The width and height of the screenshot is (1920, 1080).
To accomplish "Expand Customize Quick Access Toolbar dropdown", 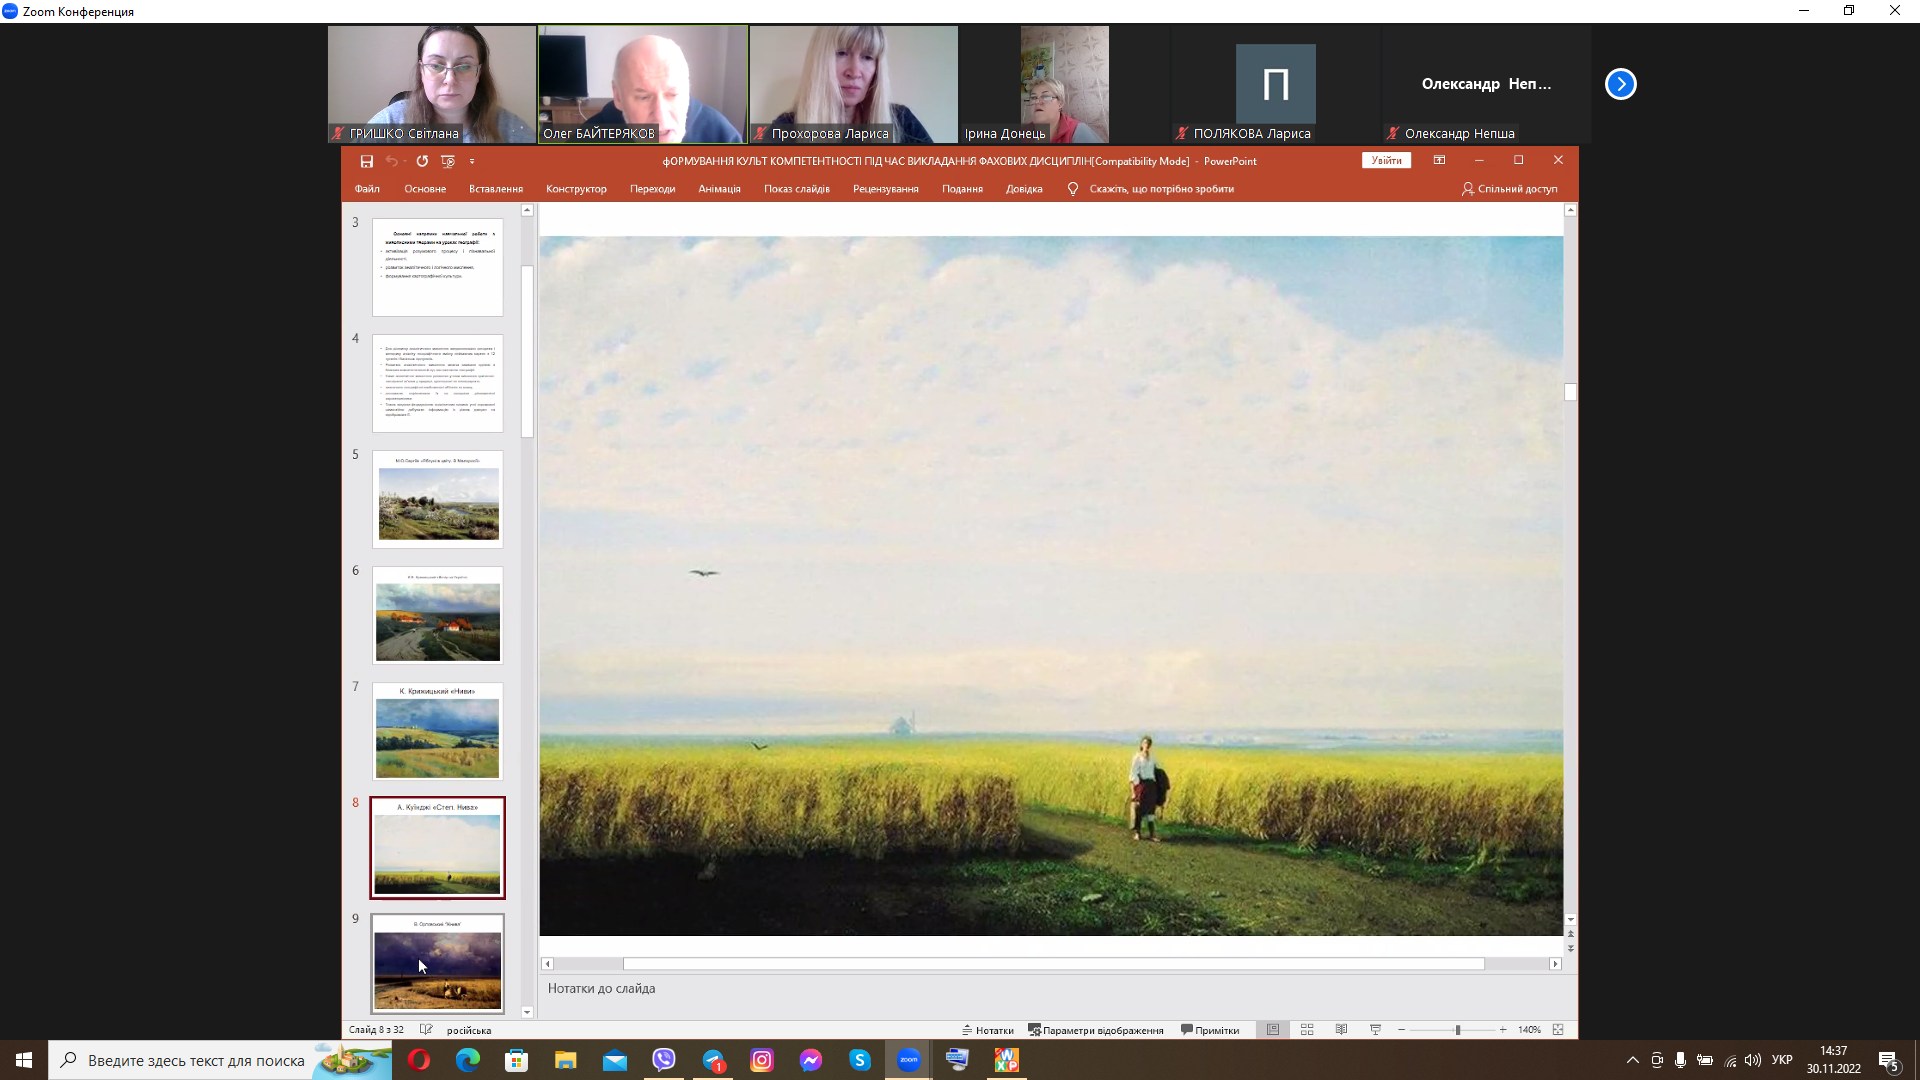I will [472, 161].
